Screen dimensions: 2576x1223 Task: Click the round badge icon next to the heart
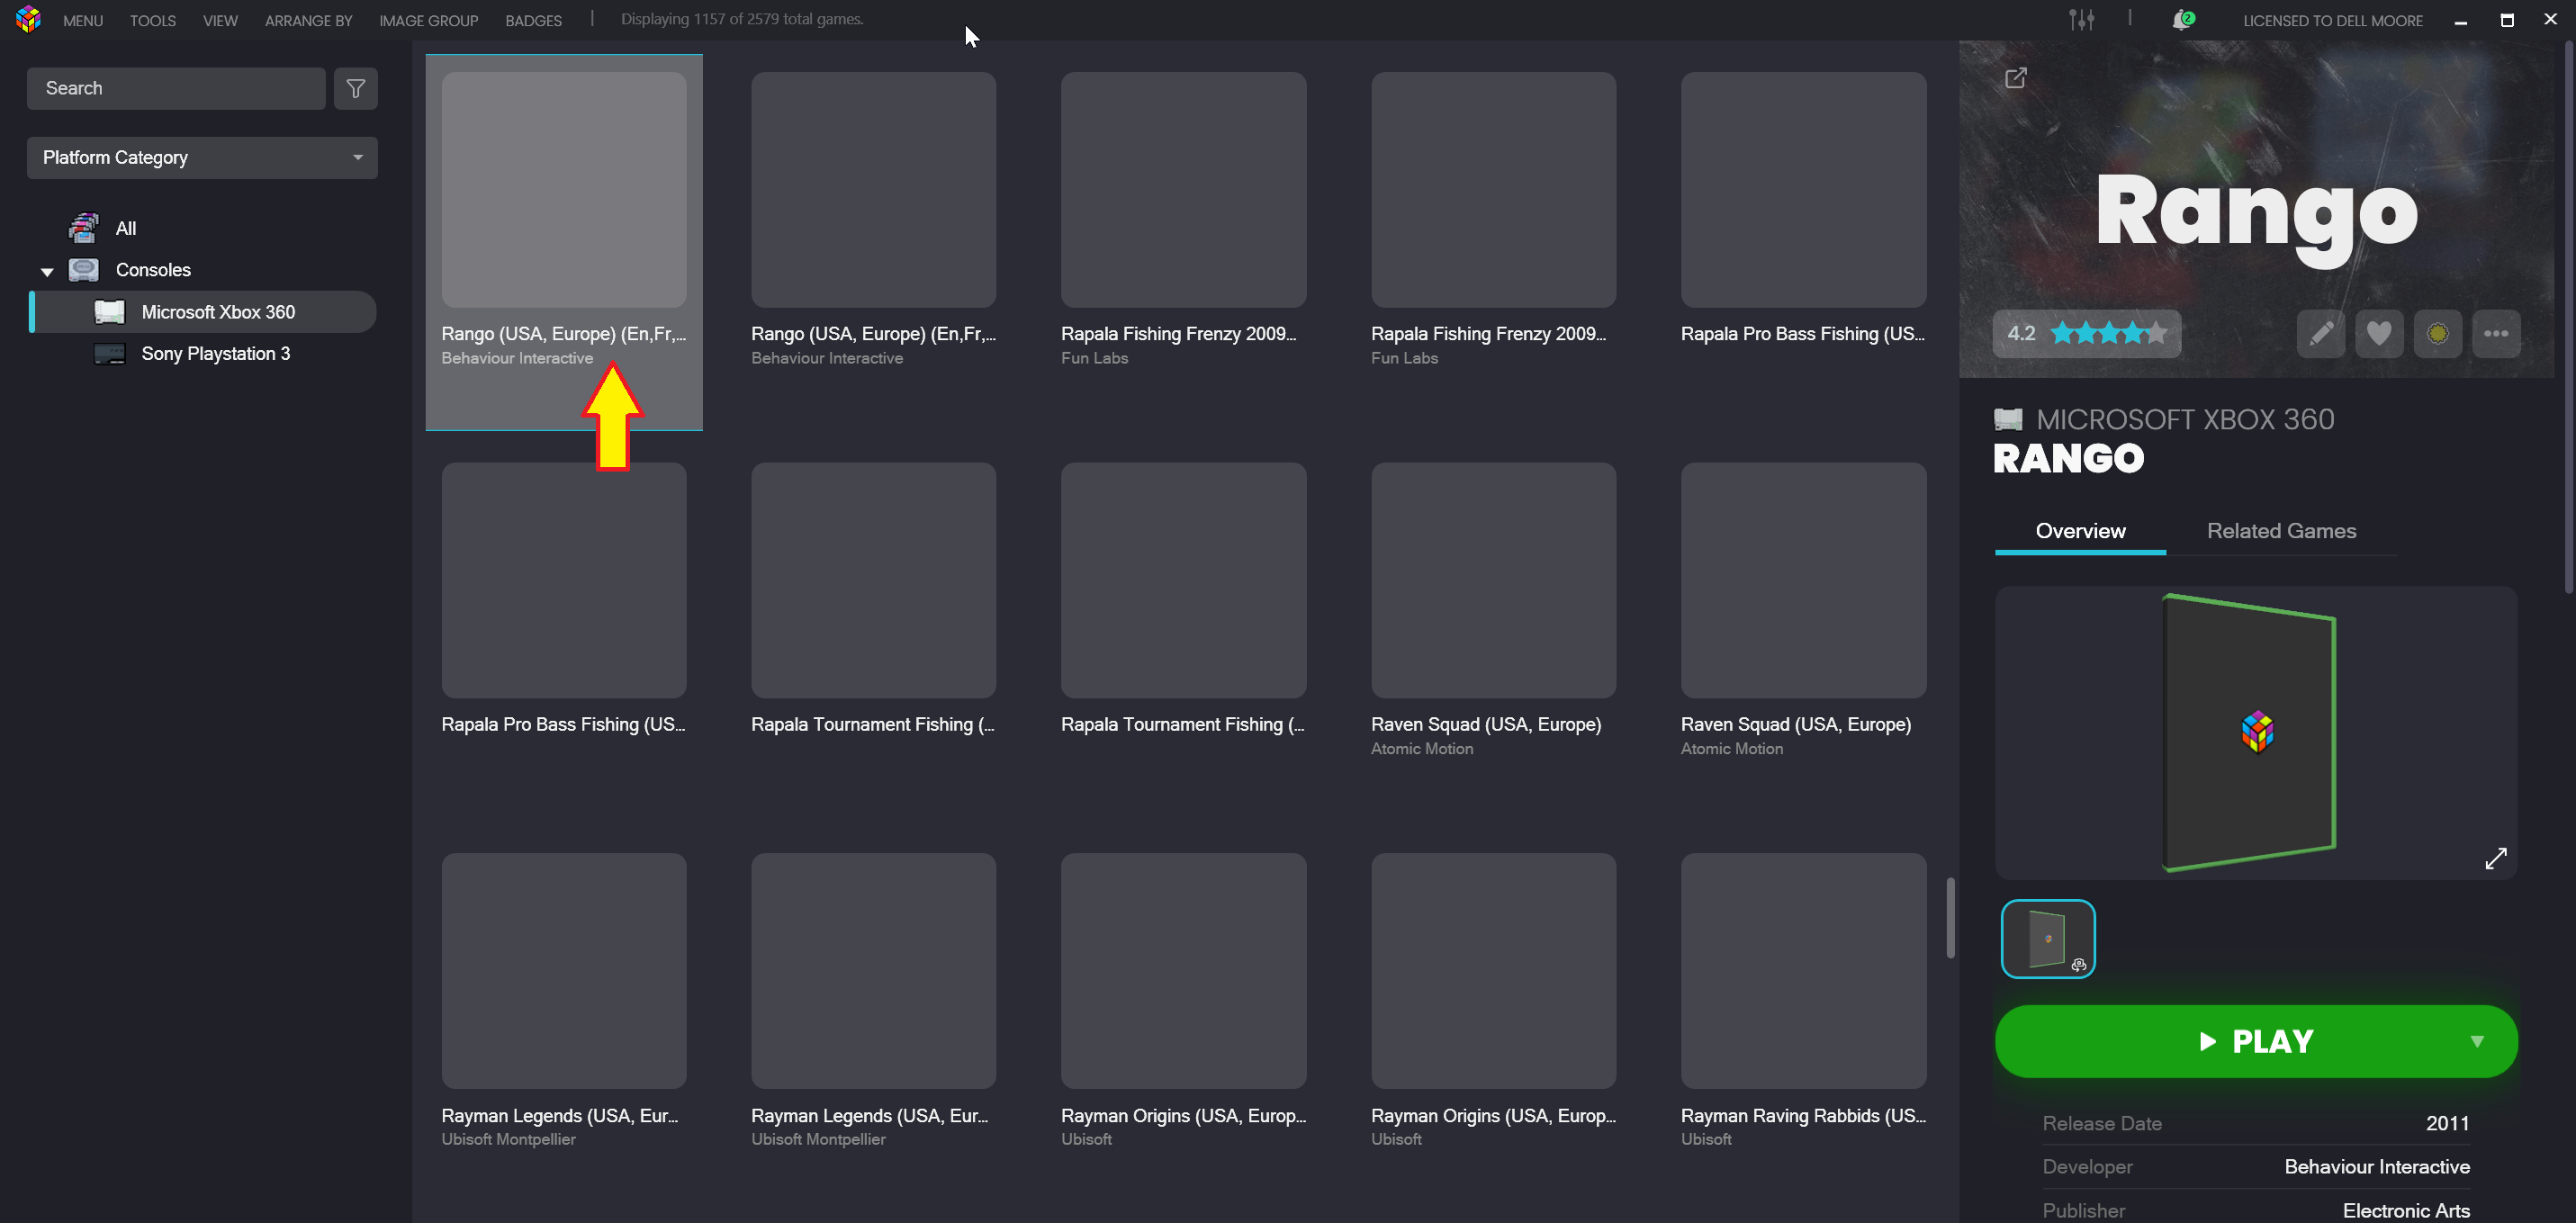pyautogui.click(x=2438, y=334)
